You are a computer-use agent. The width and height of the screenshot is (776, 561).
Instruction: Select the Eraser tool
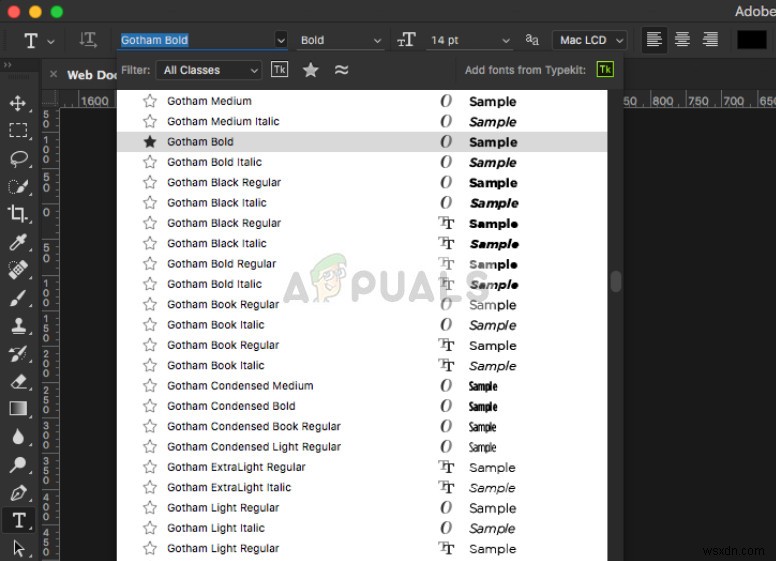pos(18,381)
